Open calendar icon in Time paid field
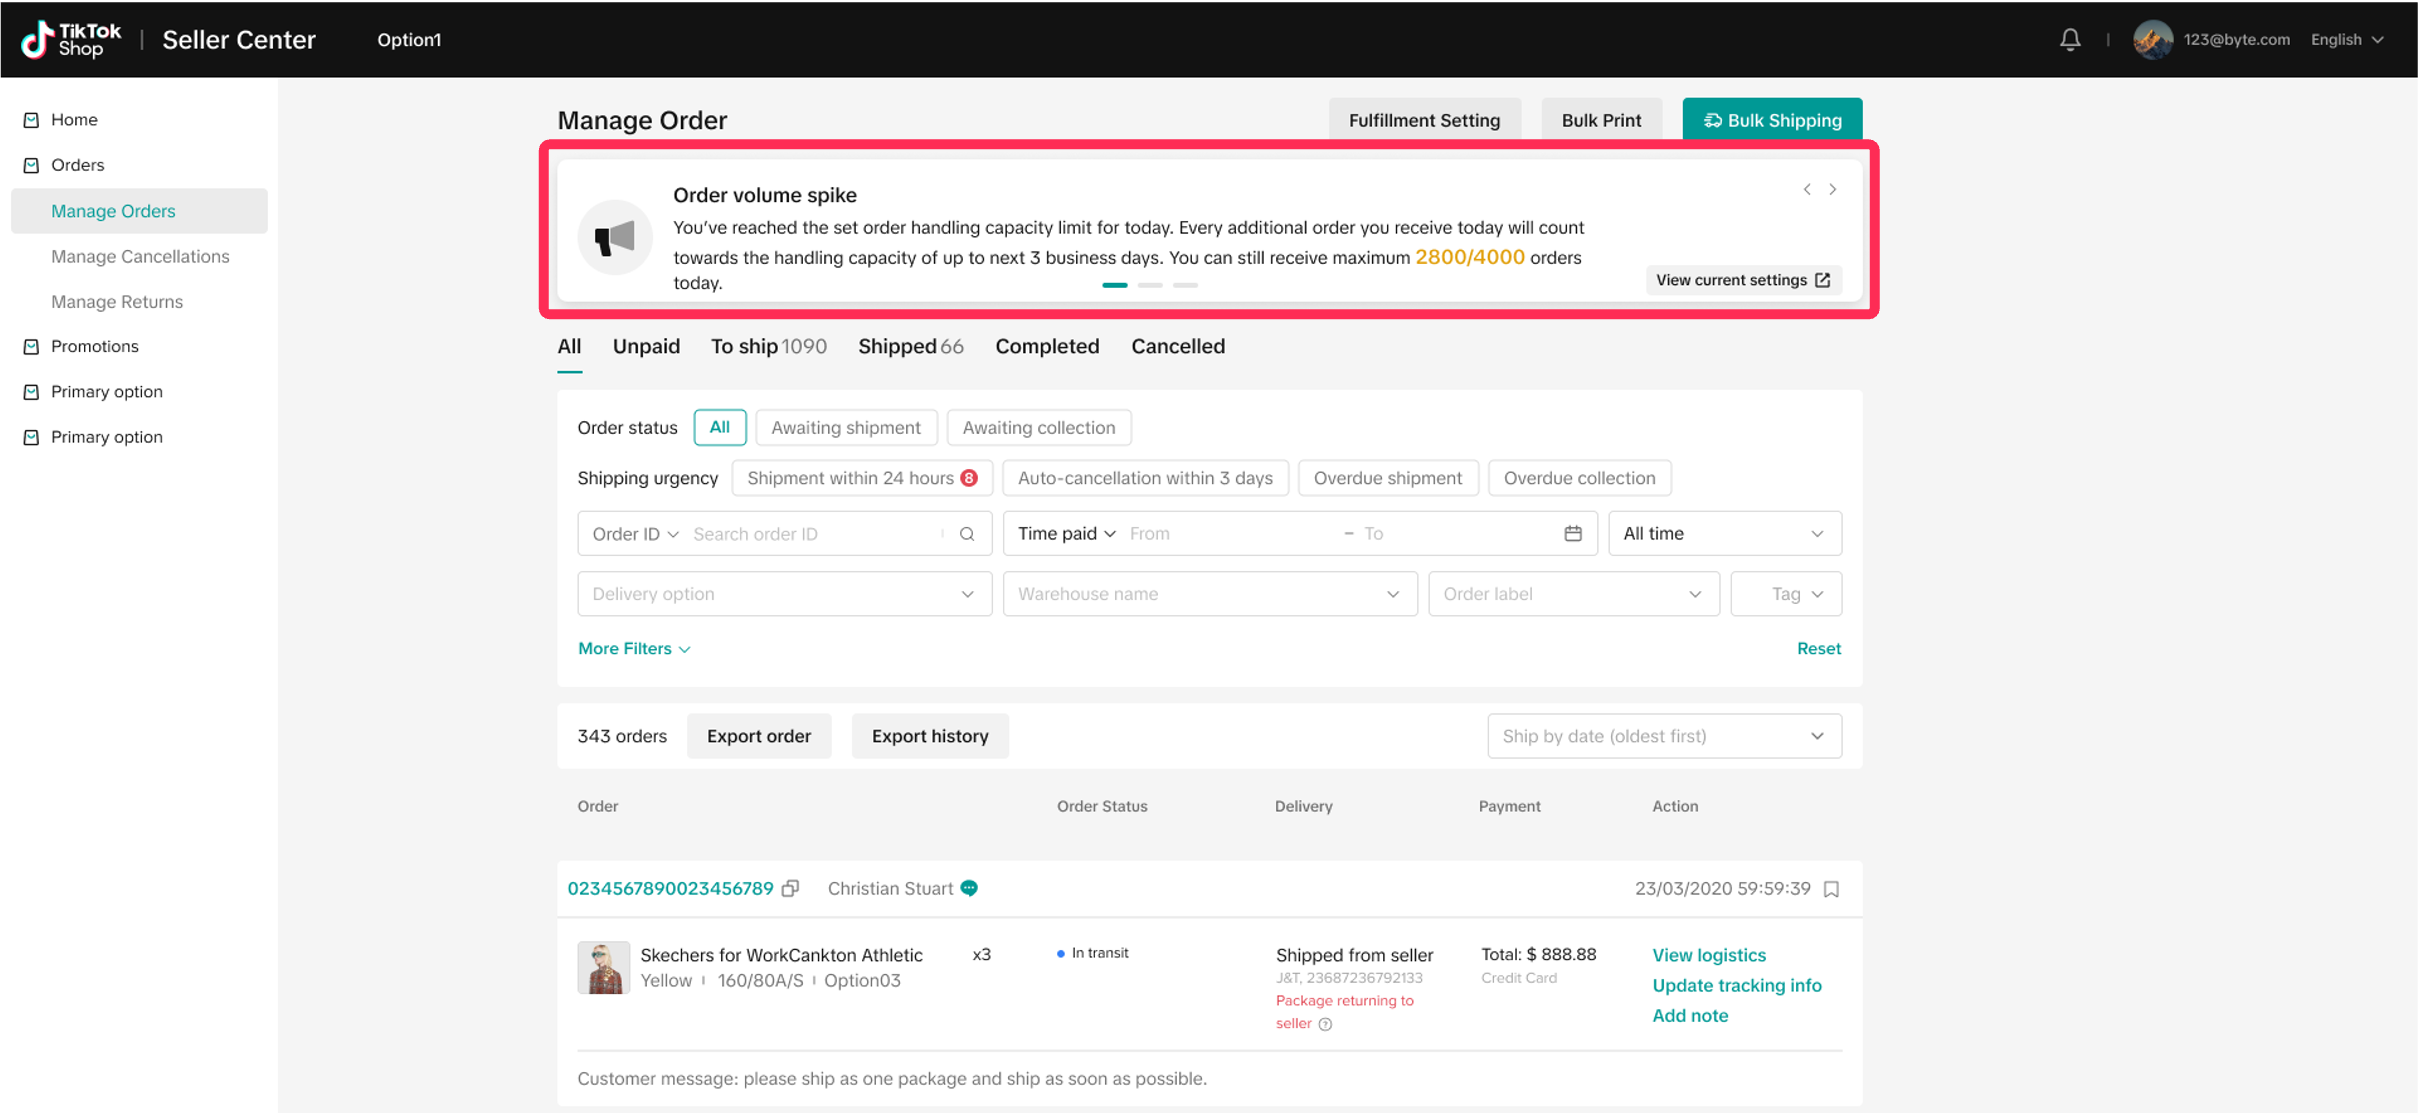This screenshot has height=1113, width=2420. pyautogui.click(x=1573, y=534)
